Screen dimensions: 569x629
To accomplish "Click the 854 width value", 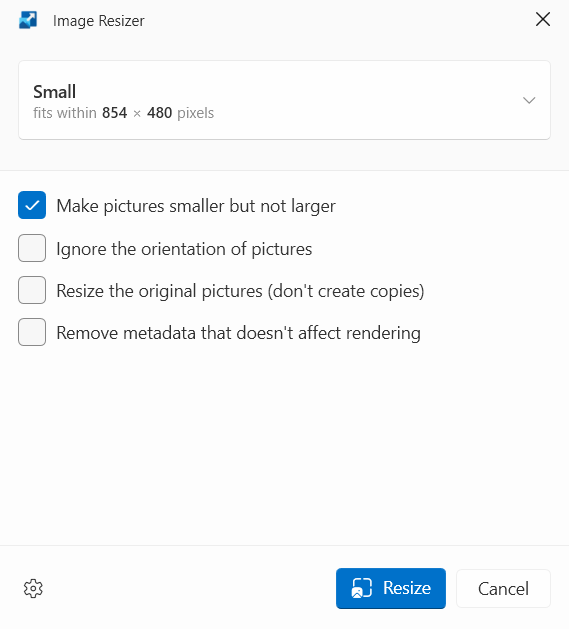I will pos(114,113).
